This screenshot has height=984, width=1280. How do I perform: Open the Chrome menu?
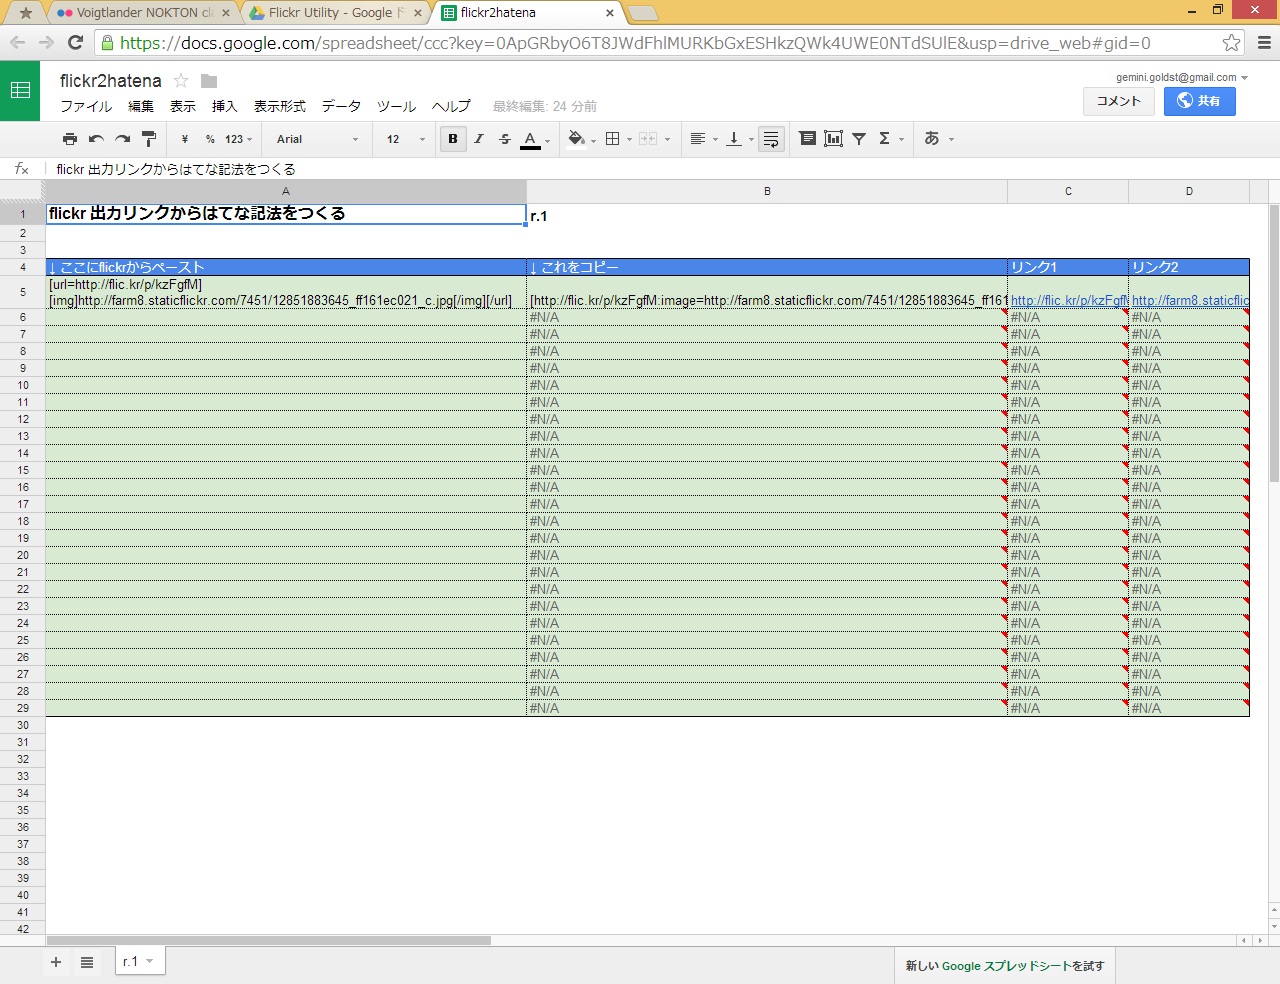pyautogui.click(x=1264, y=43)
